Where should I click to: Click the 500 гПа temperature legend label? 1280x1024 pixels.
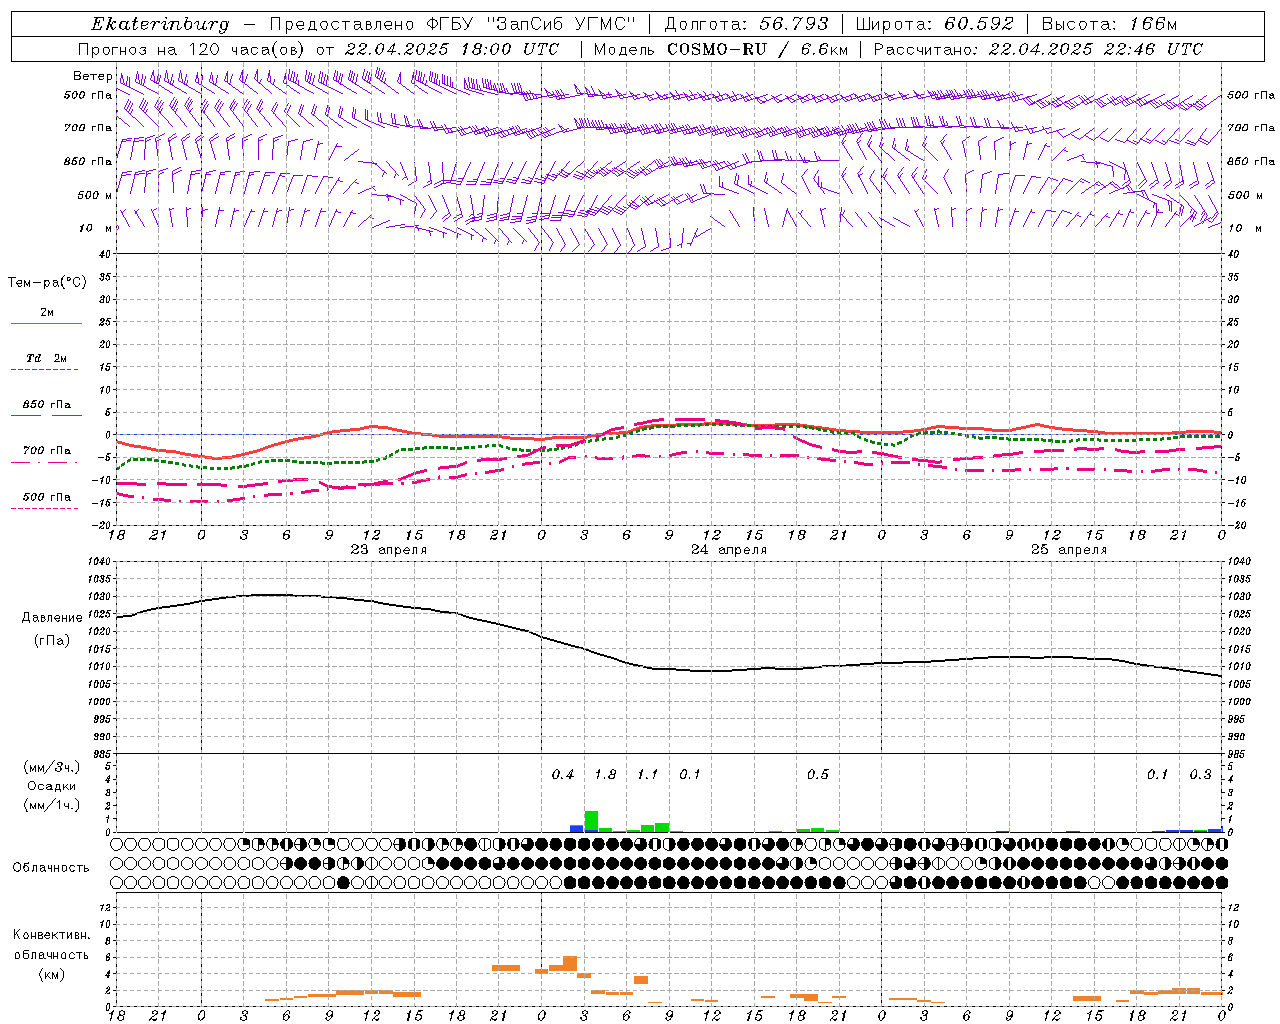point(47,497)
